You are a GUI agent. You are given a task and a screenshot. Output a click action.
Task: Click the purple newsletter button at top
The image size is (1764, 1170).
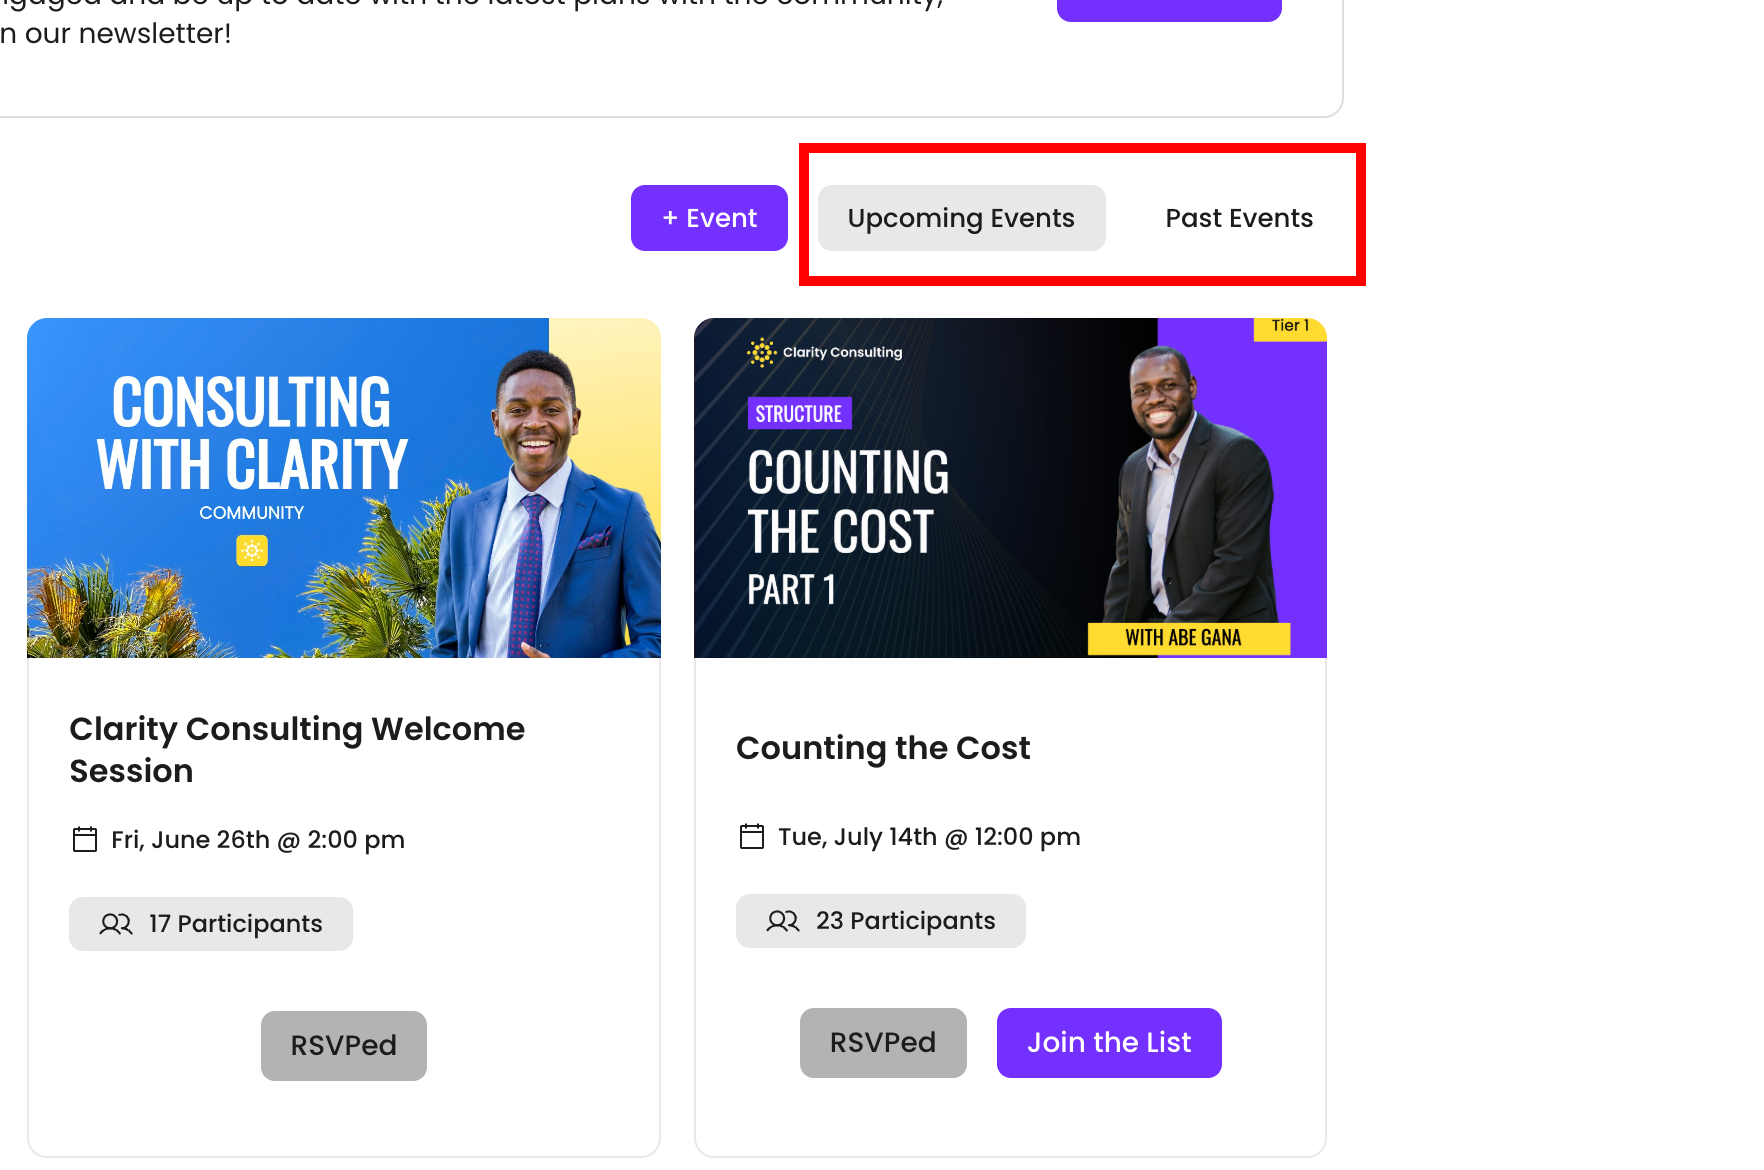pos(1168,10)
